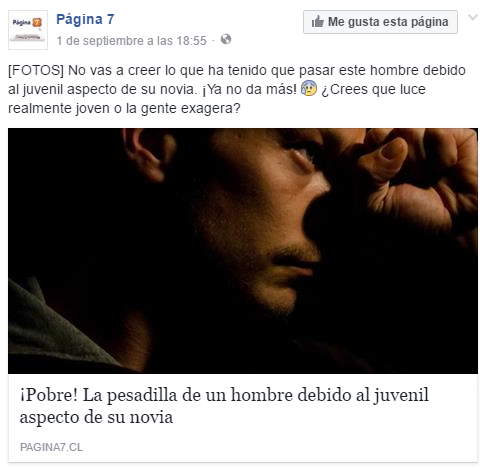Expand the post options chevron
This screenshot has width=487, height=468.
click(x=473, y=17)
